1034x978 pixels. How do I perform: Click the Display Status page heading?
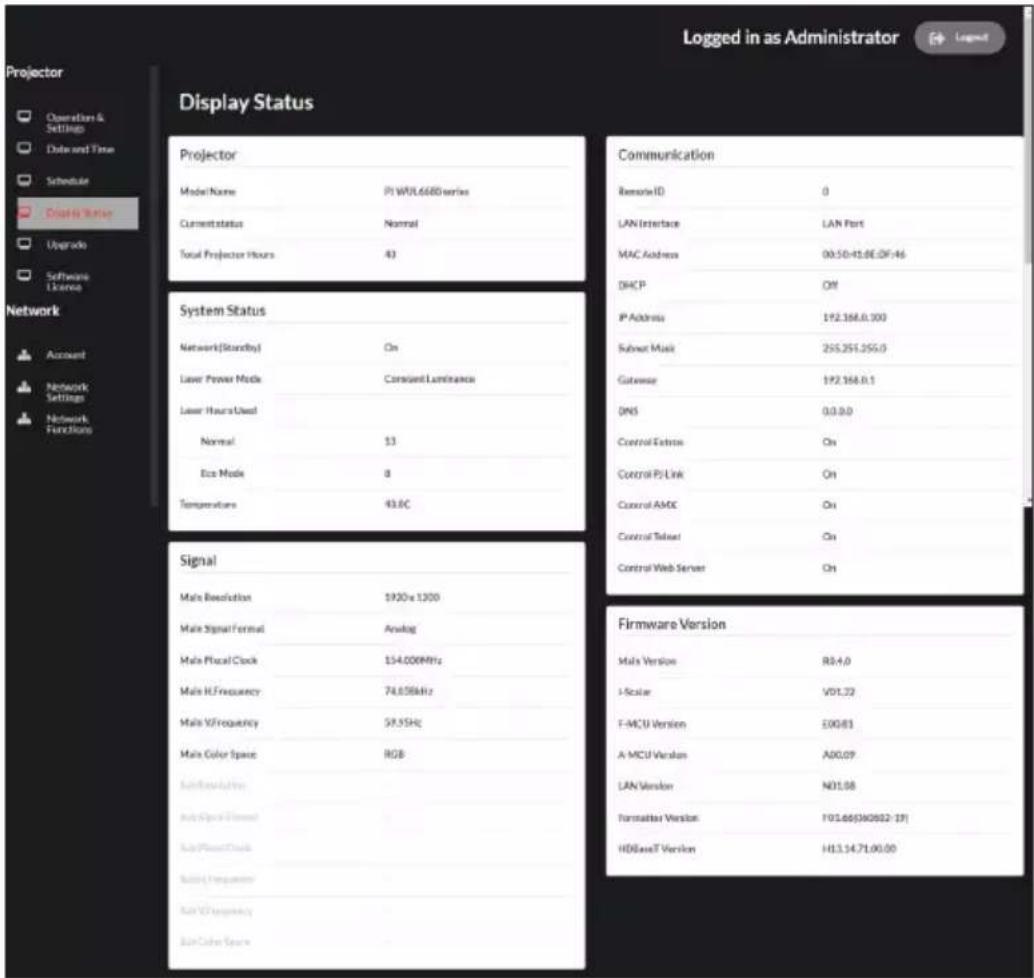point(246,102)
